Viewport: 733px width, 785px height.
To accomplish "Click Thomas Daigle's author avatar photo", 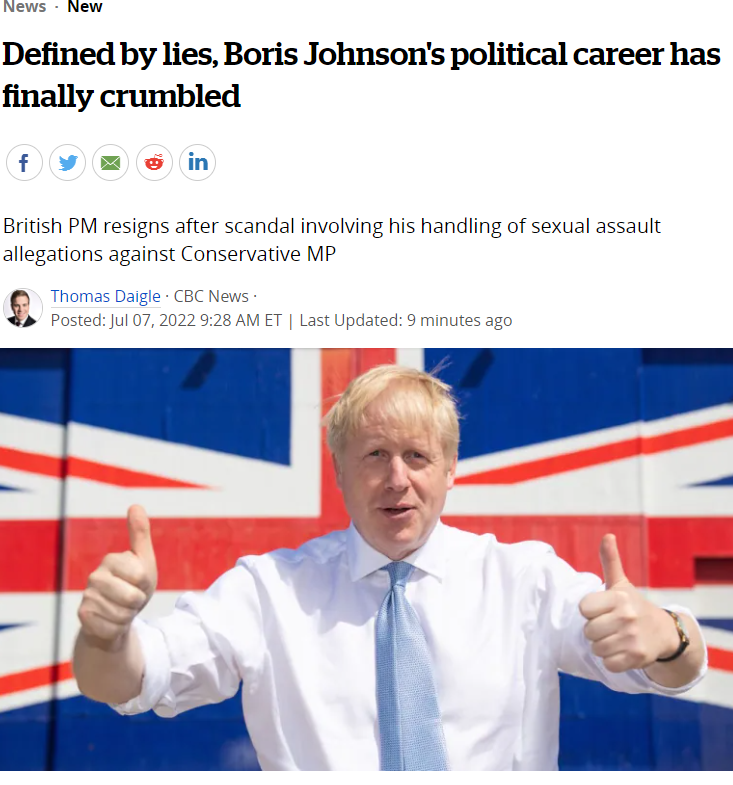I will (23, 308).
